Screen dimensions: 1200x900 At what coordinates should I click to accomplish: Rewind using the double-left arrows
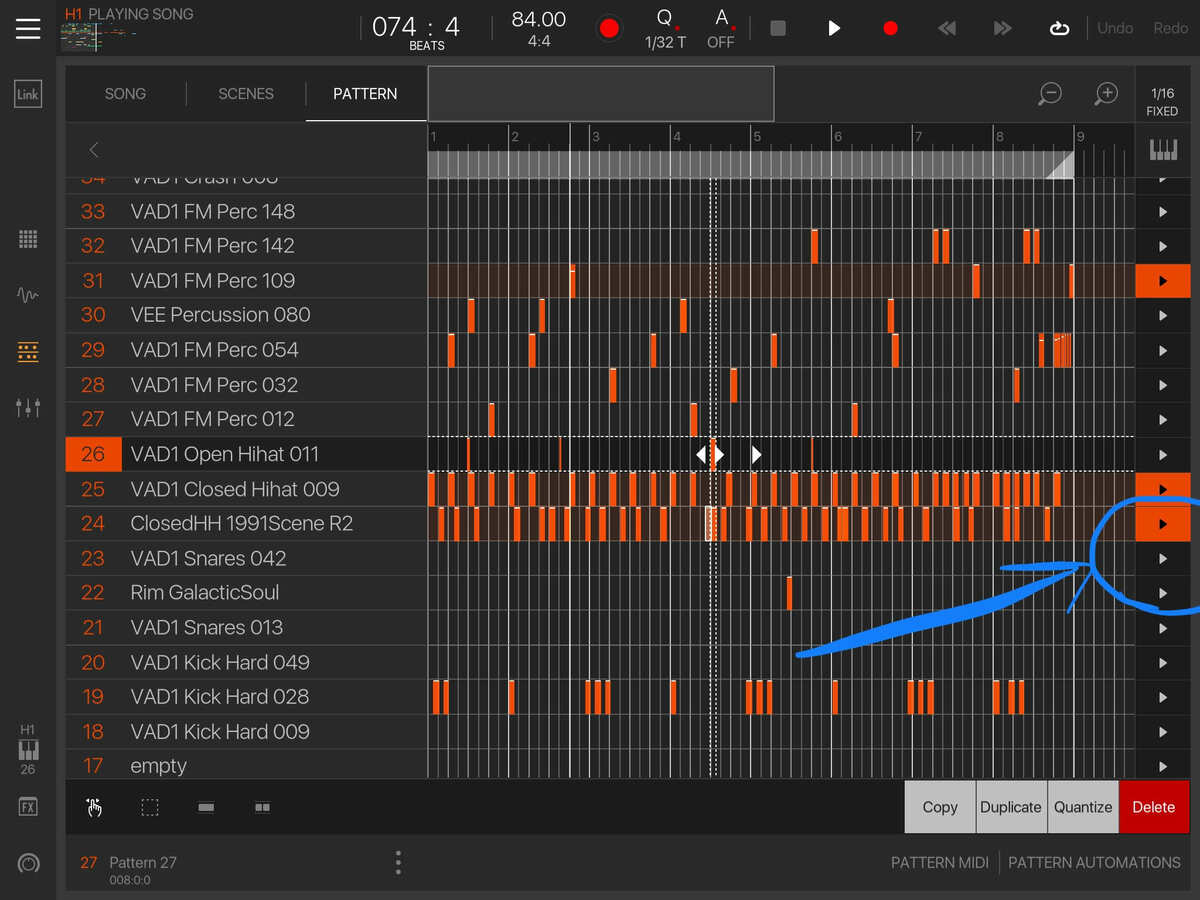[x=946, y=28]
